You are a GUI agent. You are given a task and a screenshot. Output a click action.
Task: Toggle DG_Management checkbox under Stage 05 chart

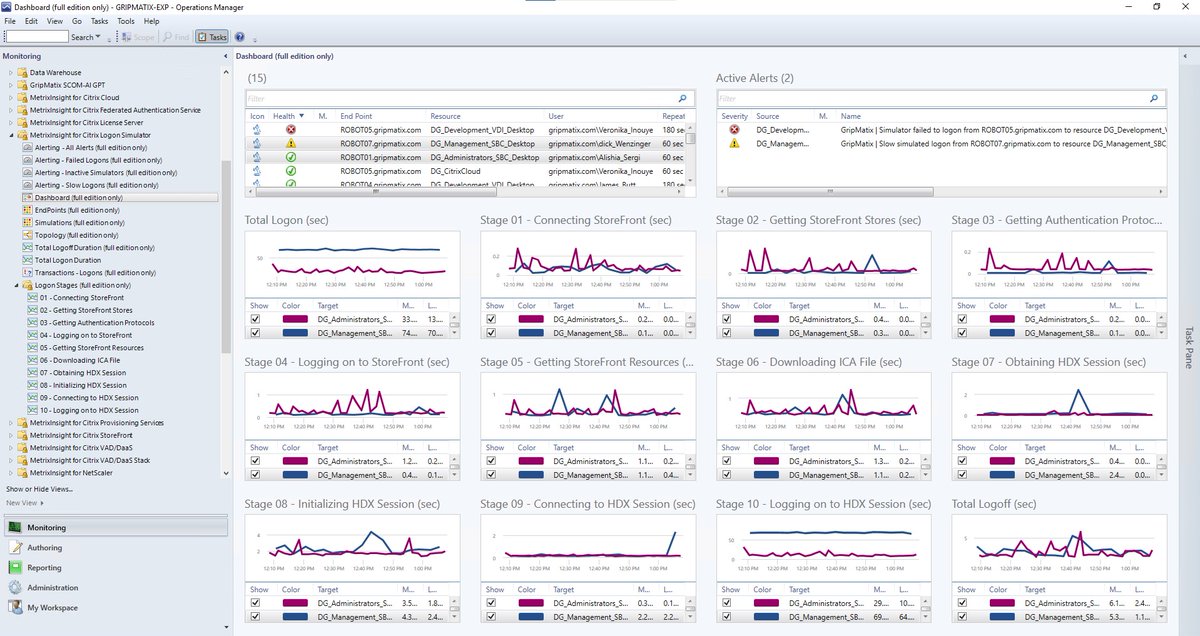pyautogui.click(x=490, y=475)
